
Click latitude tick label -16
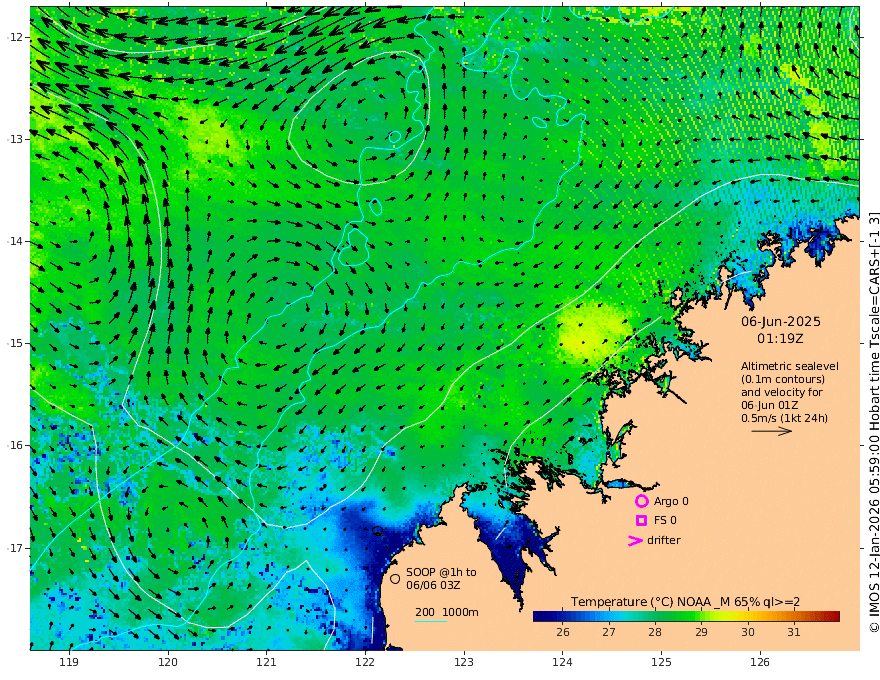(x=15, y=445)
